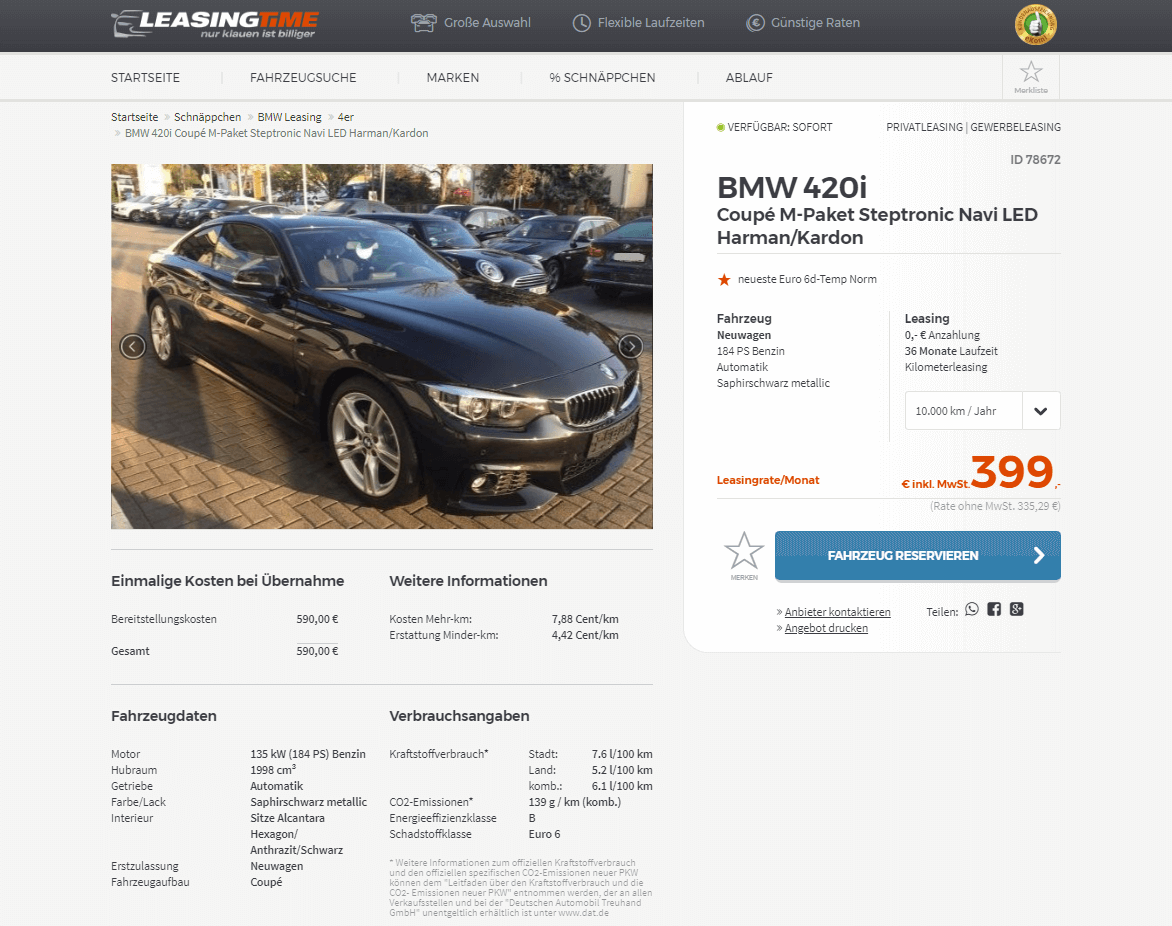Viewport: 1172px width, 926px height.
Task: Toggle the Merken star for this vehicle
Action: (x=744, y=555)
